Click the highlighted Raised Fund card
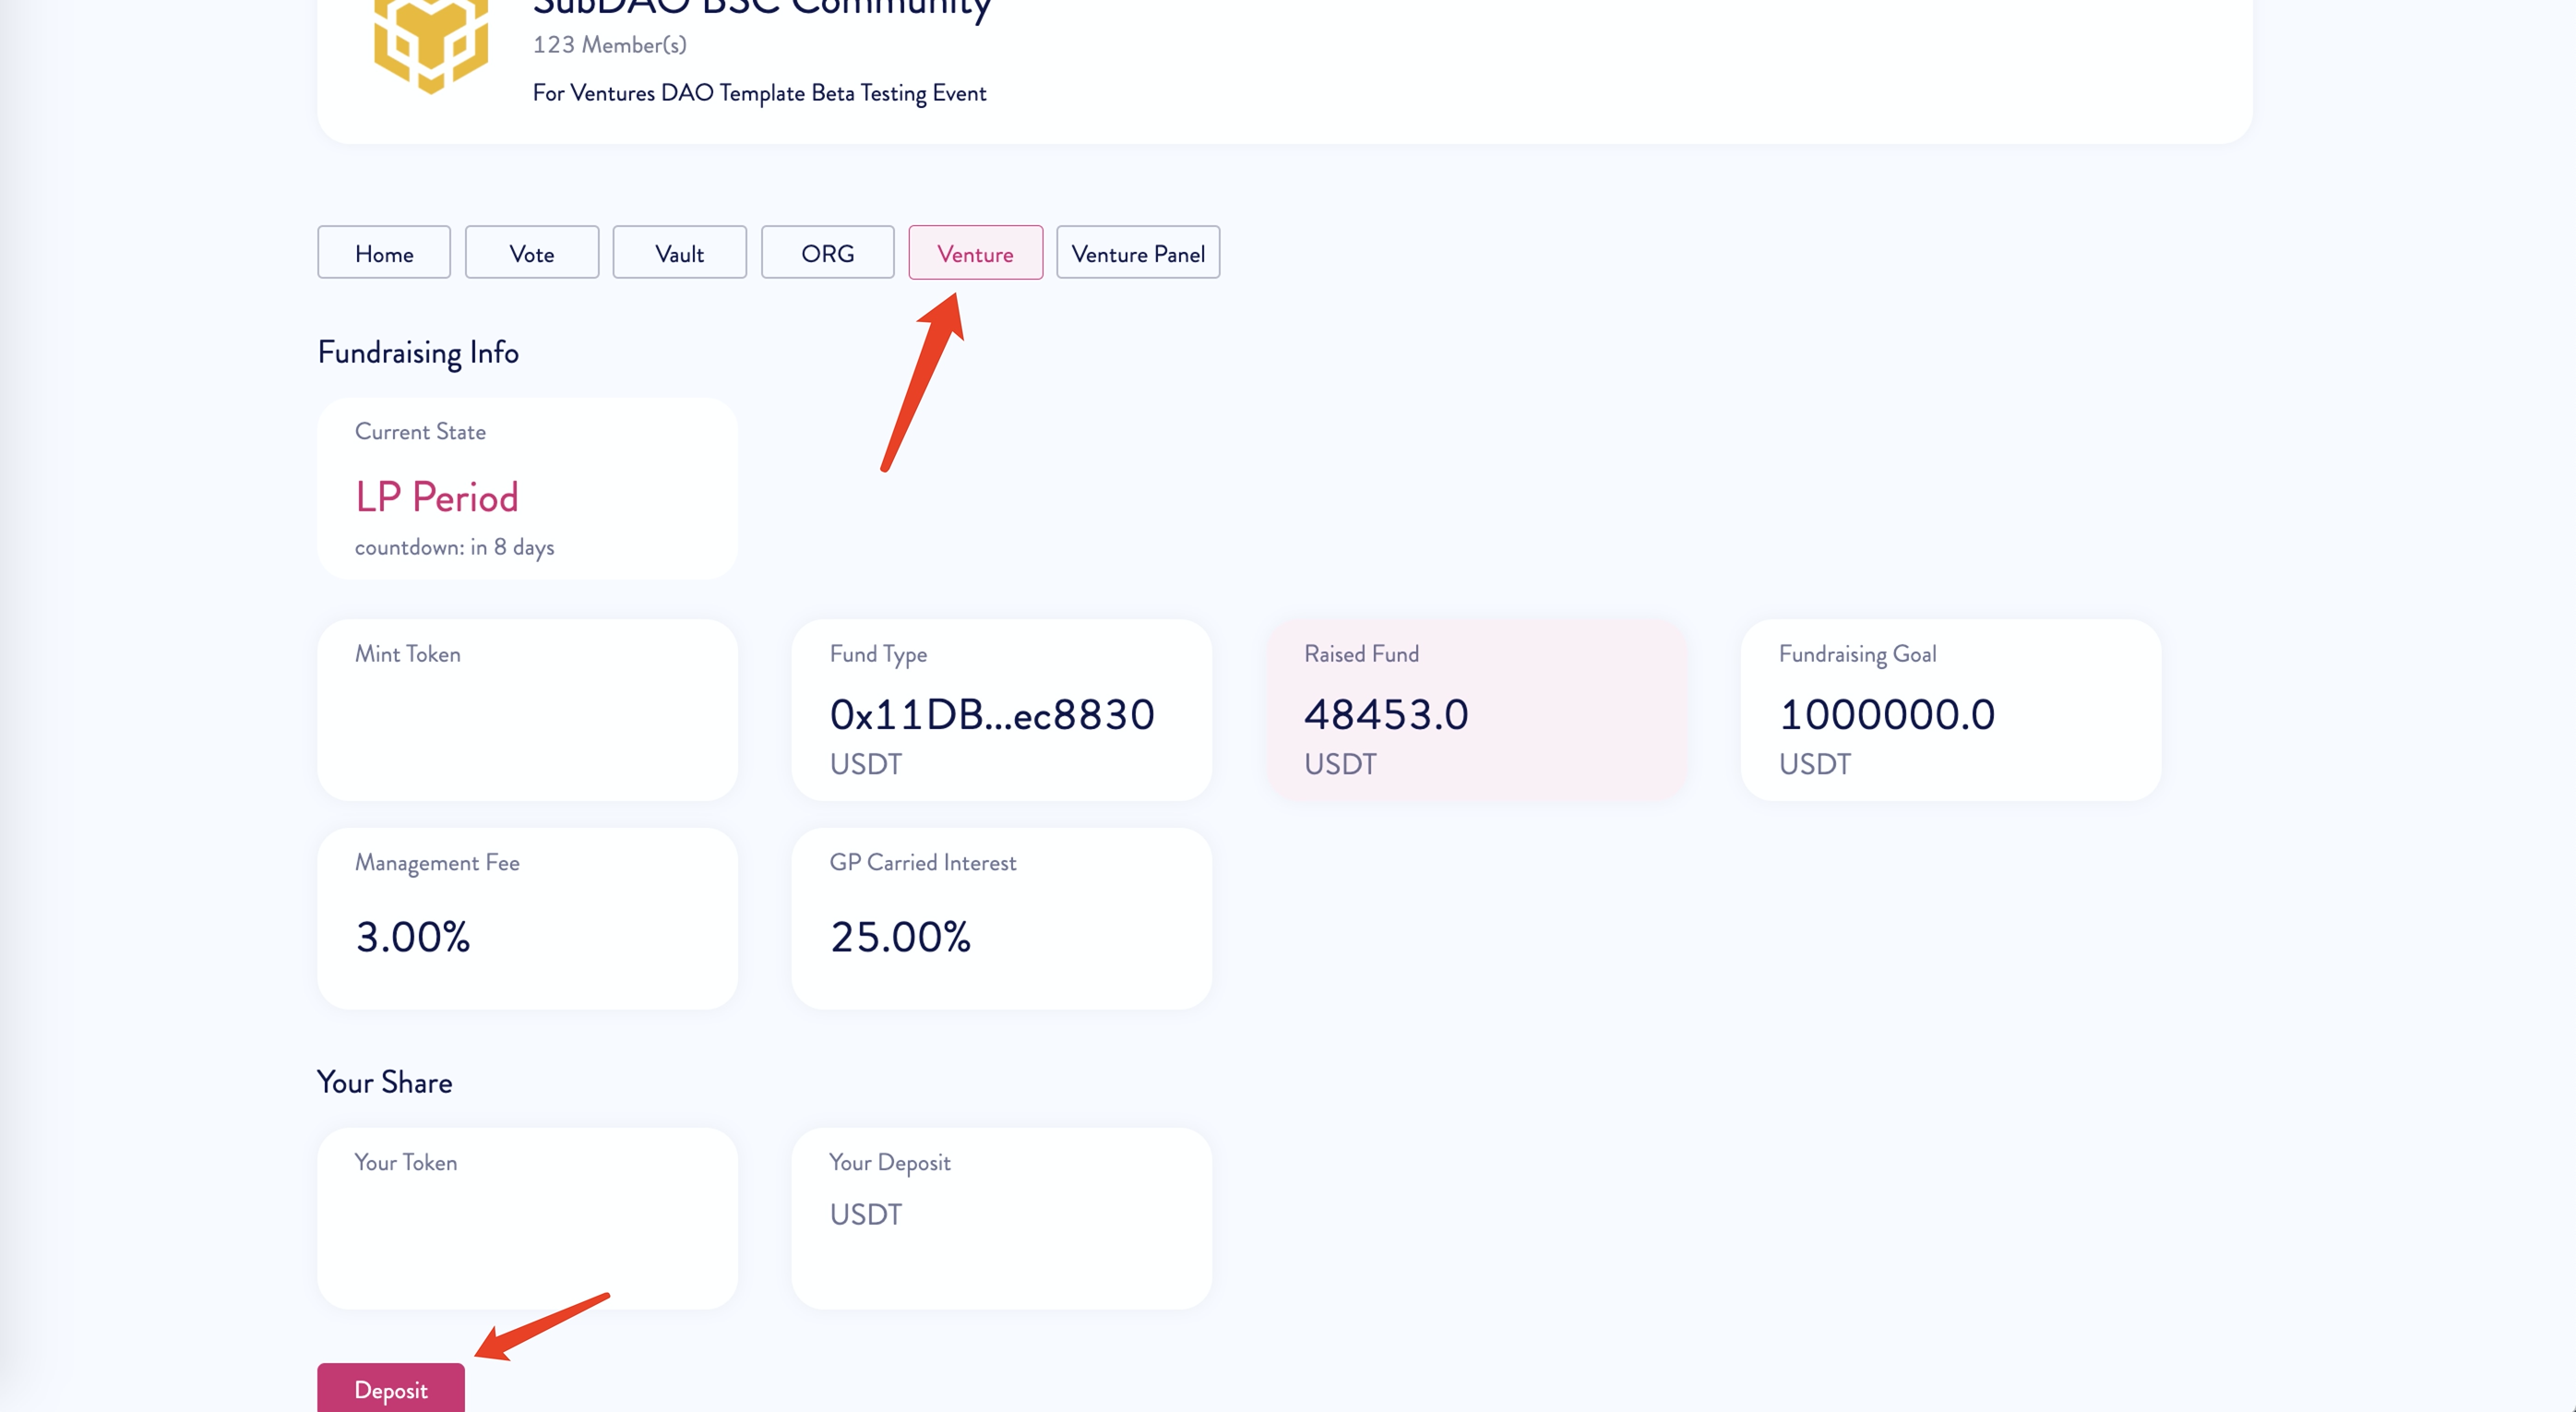 (x=1476, y=710)
